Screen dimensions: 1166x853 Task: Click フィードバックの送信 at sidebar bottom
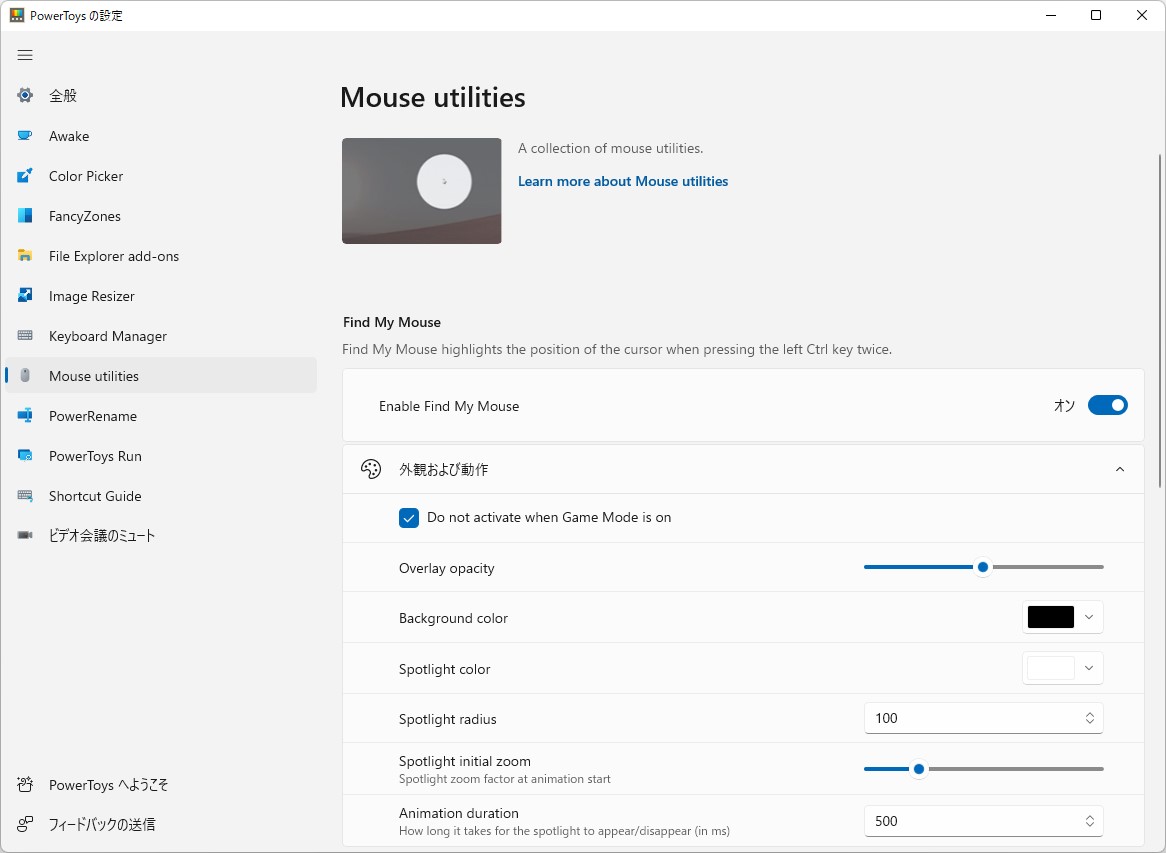pos(102,825)
